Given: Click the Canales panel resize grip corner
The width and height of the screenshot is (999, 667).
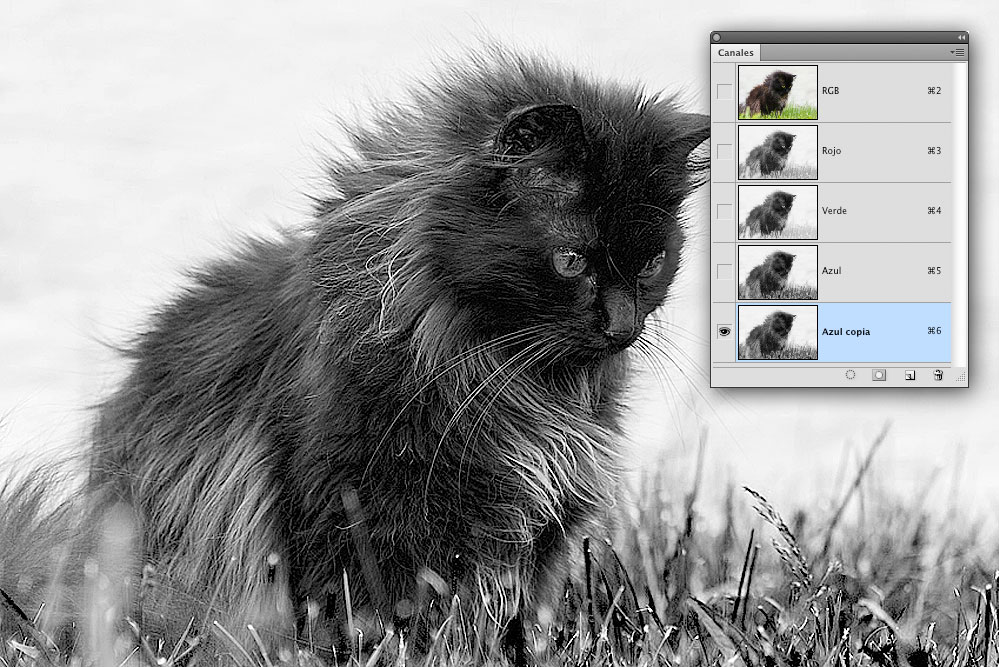Looking at the screenshot, I should pos(961,378).
